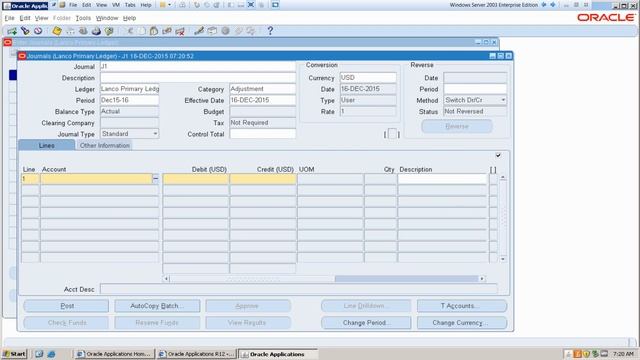Click the yellow Save toolbar icon
Image resolution: width=640 pixels, height=360 pixels.
coord(57,31)
